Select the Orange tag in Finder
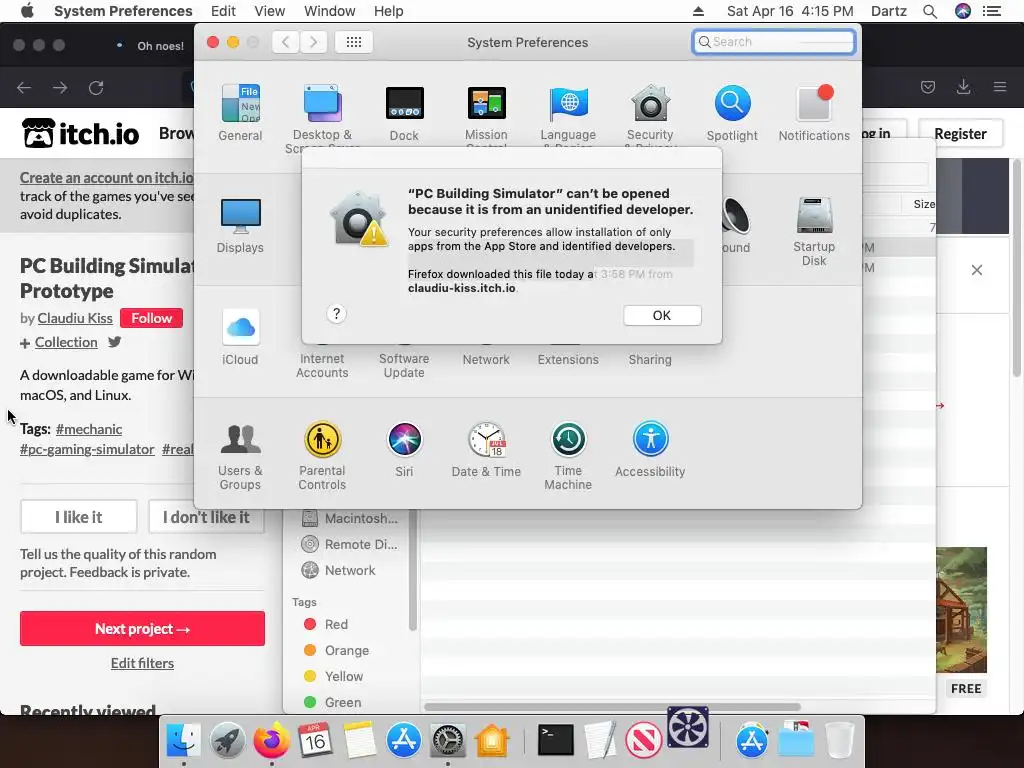Viewport: 1024px width, 768px height. pos(336,650)
